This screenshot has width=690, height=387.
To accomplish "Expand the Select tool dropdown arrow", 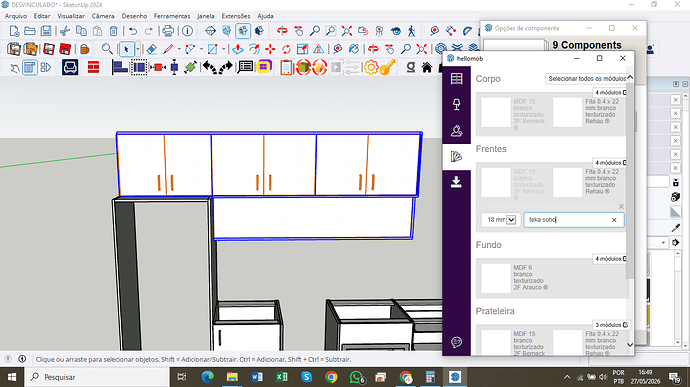I will point(138,49).
